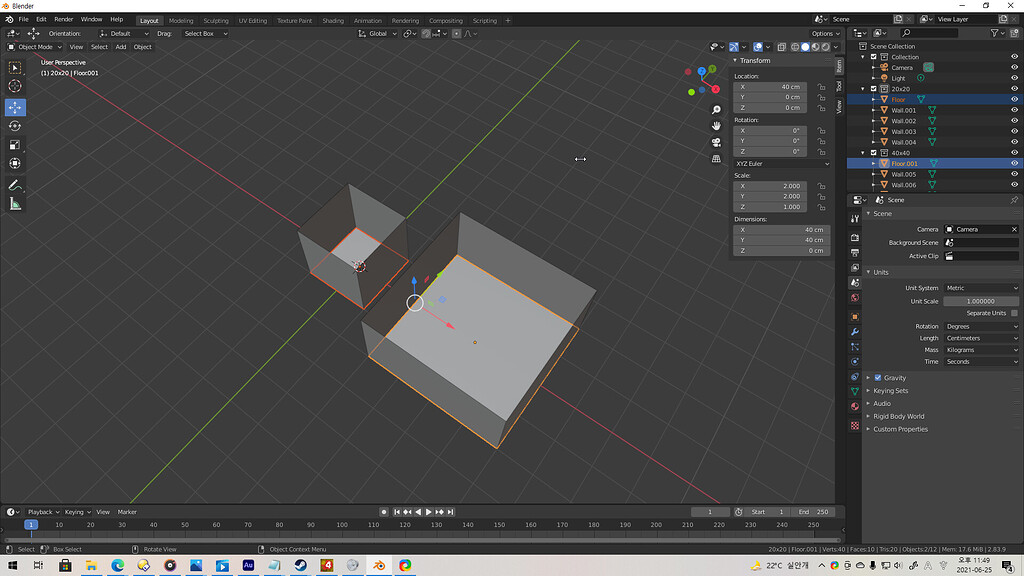Click the Location X value field
Screen dimensions: 1024x576
click(x=771, y=87)
